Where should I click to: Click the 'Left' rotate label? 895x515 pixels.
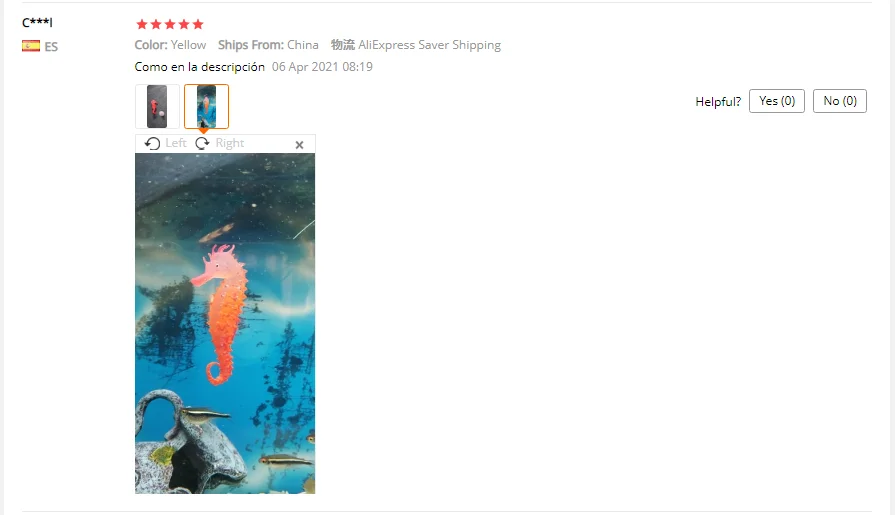(x=176, y=143)
